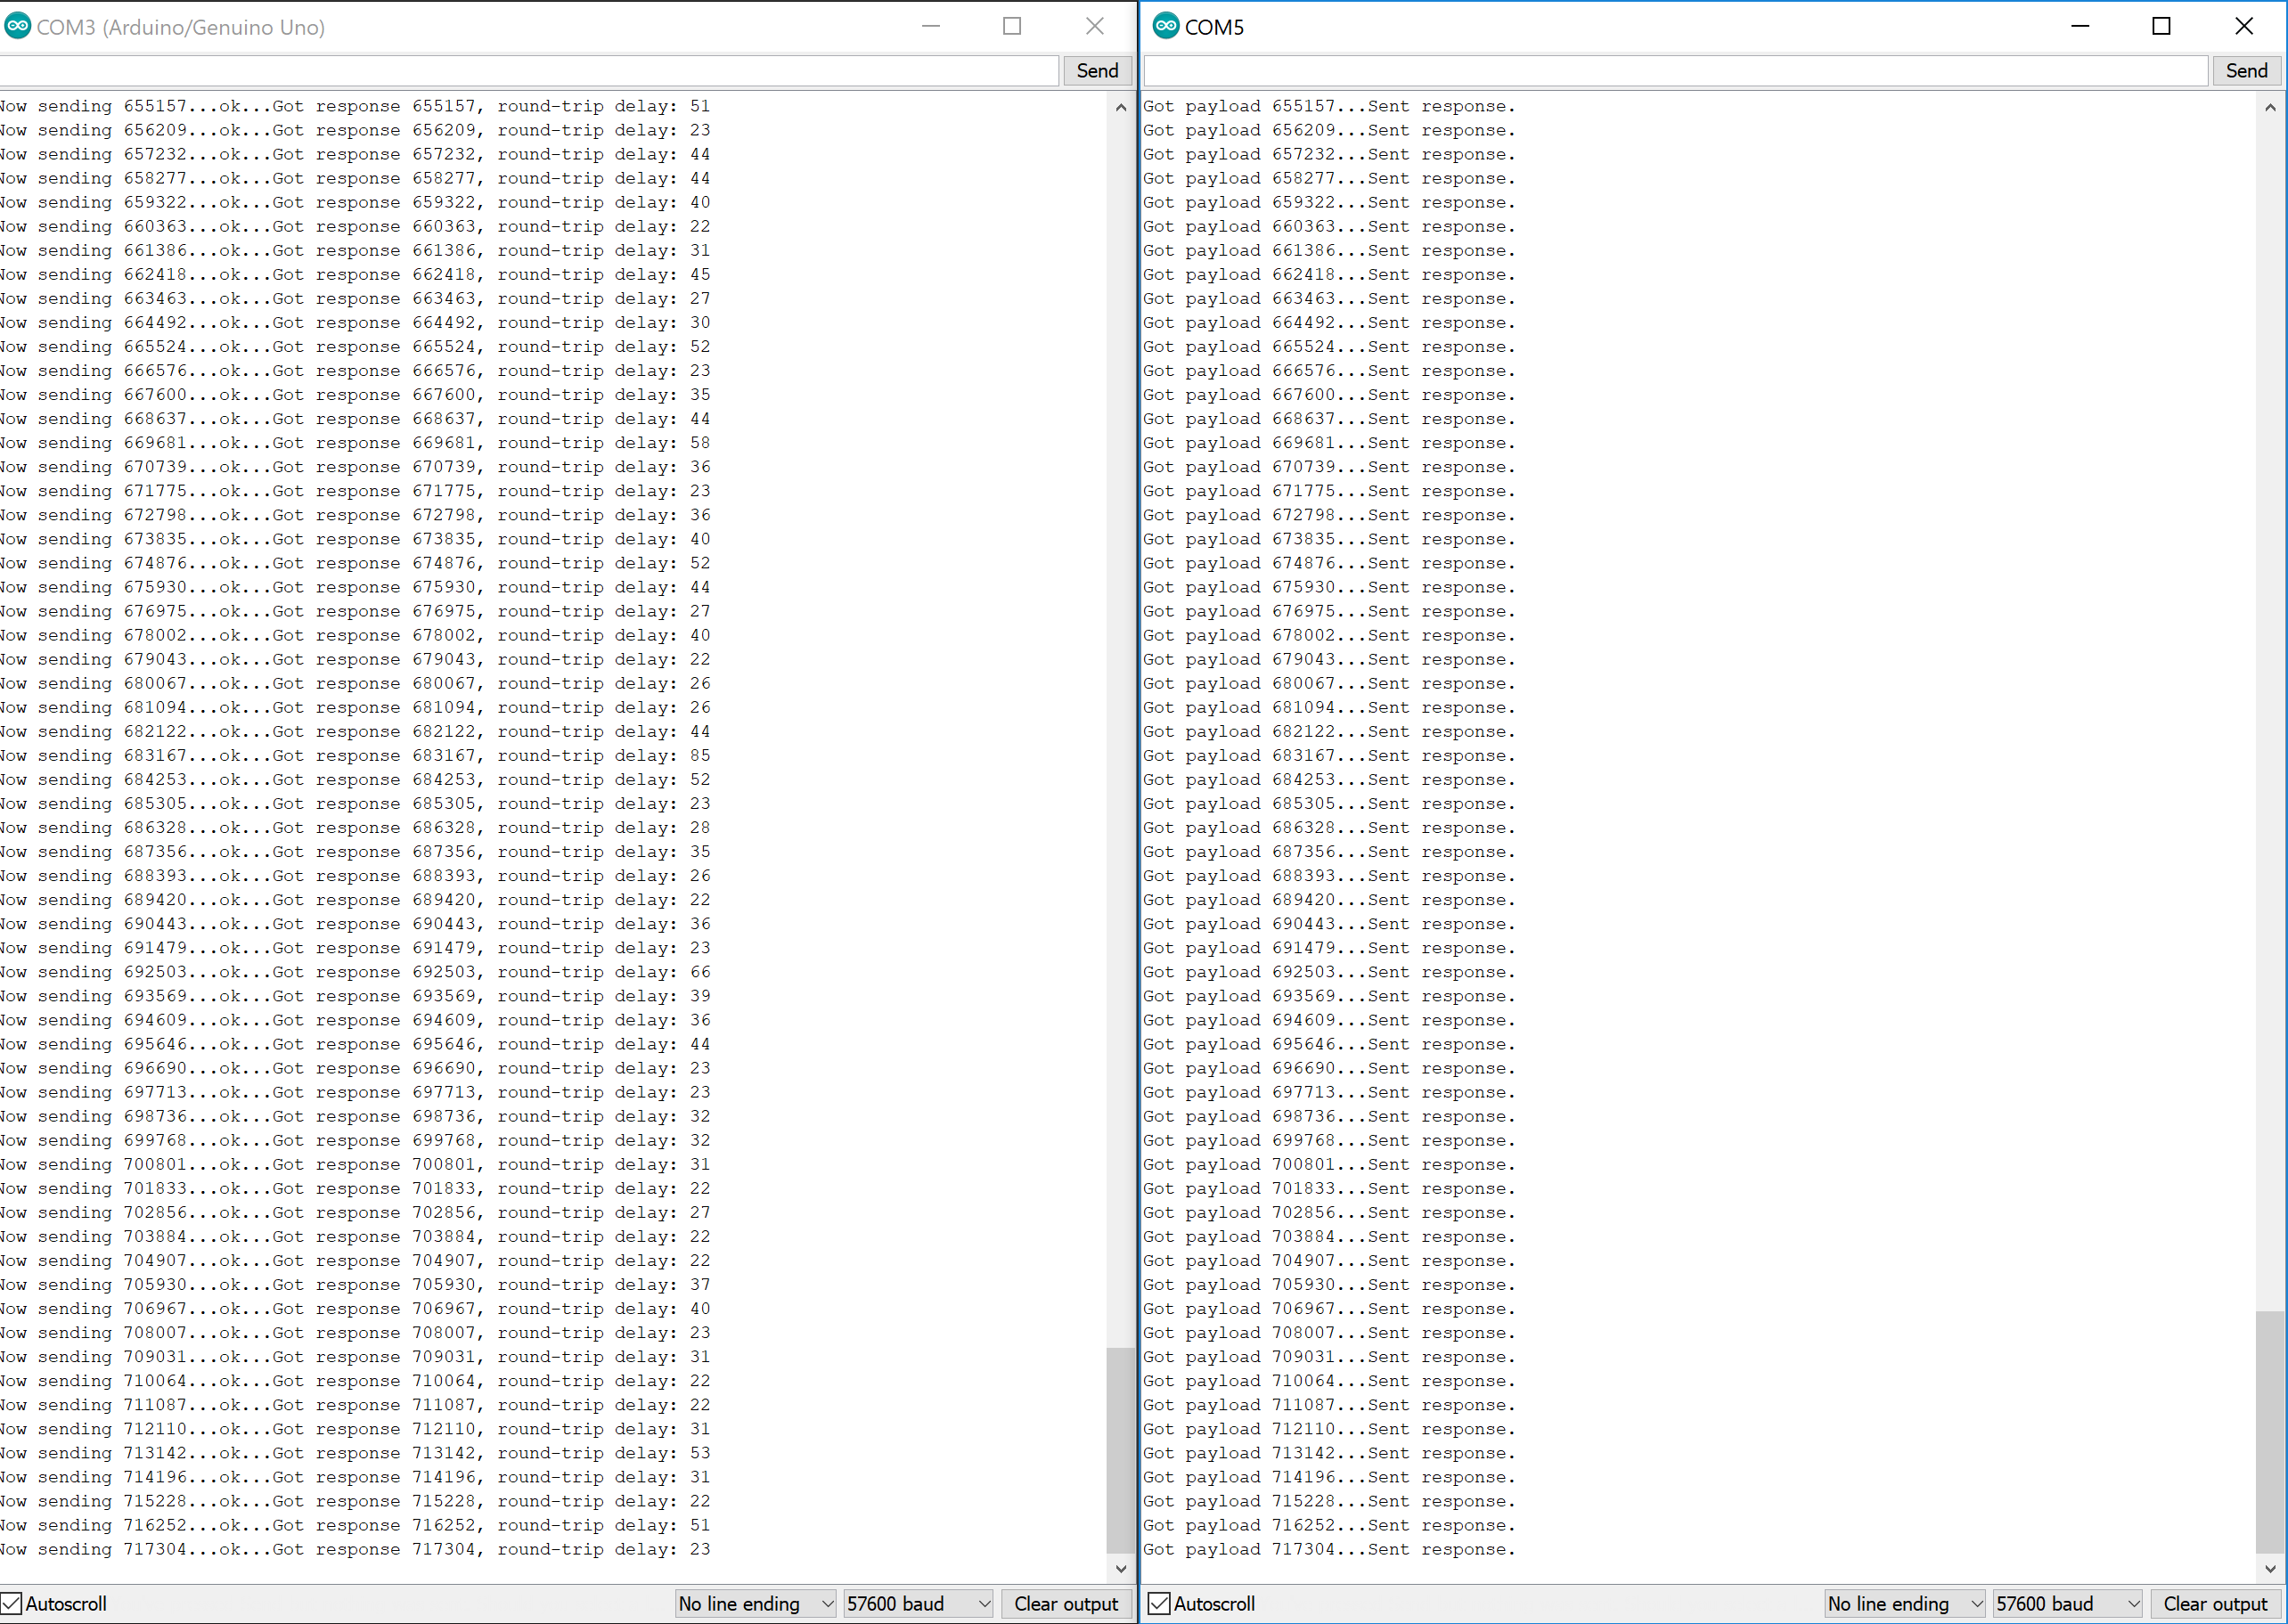Image resolution: width=2288 pixels, height=1624 pixels.
Task: Toggle Autoscroll checkbox in COM5 window
Action: [x=1159, y=1603]
